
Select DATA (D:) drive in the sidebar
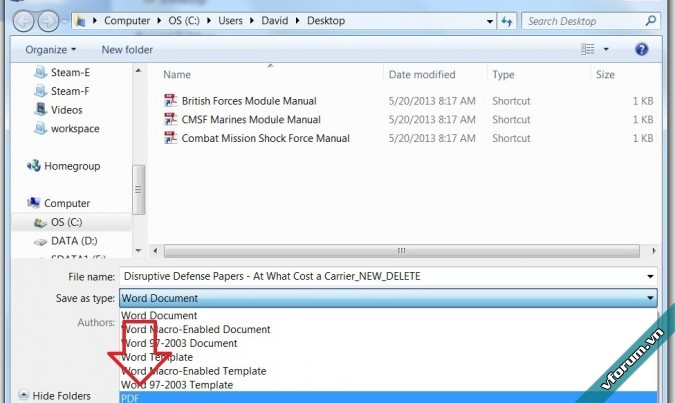pyautogui.click(x=74, y=241)
